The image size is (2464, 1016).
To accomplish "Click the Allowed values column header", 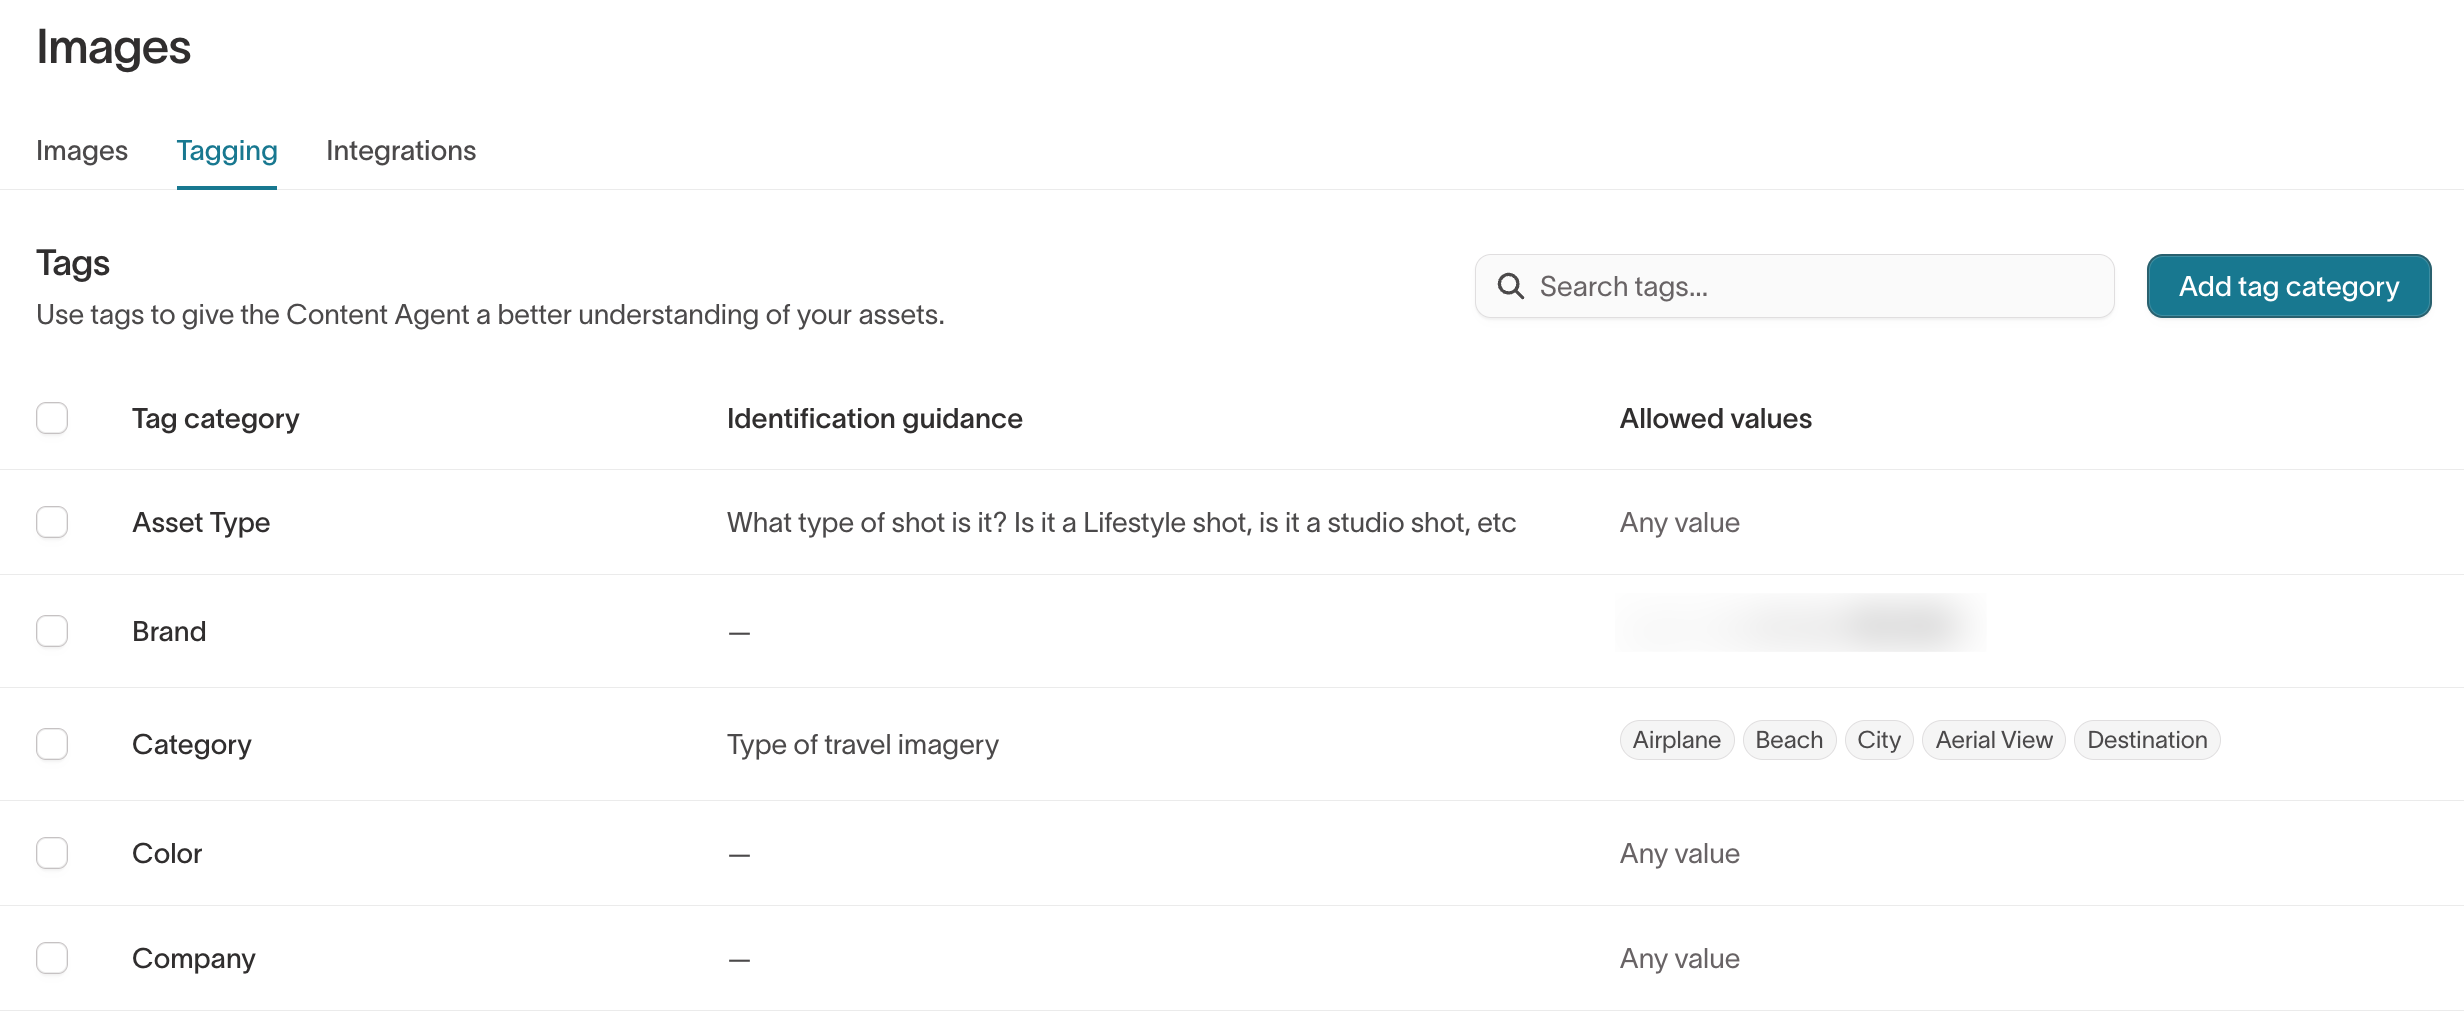I will click(1716, 418).
